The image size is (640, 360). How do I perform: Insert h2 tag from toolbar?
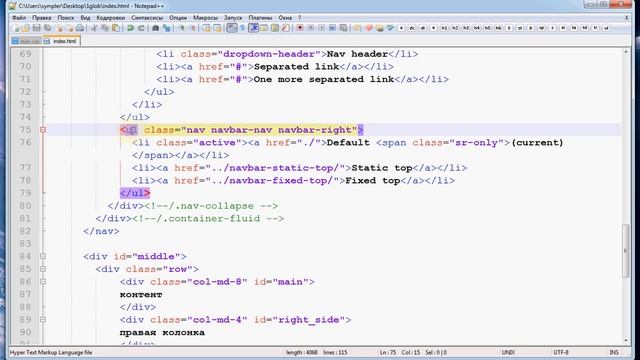pos(455,28)
